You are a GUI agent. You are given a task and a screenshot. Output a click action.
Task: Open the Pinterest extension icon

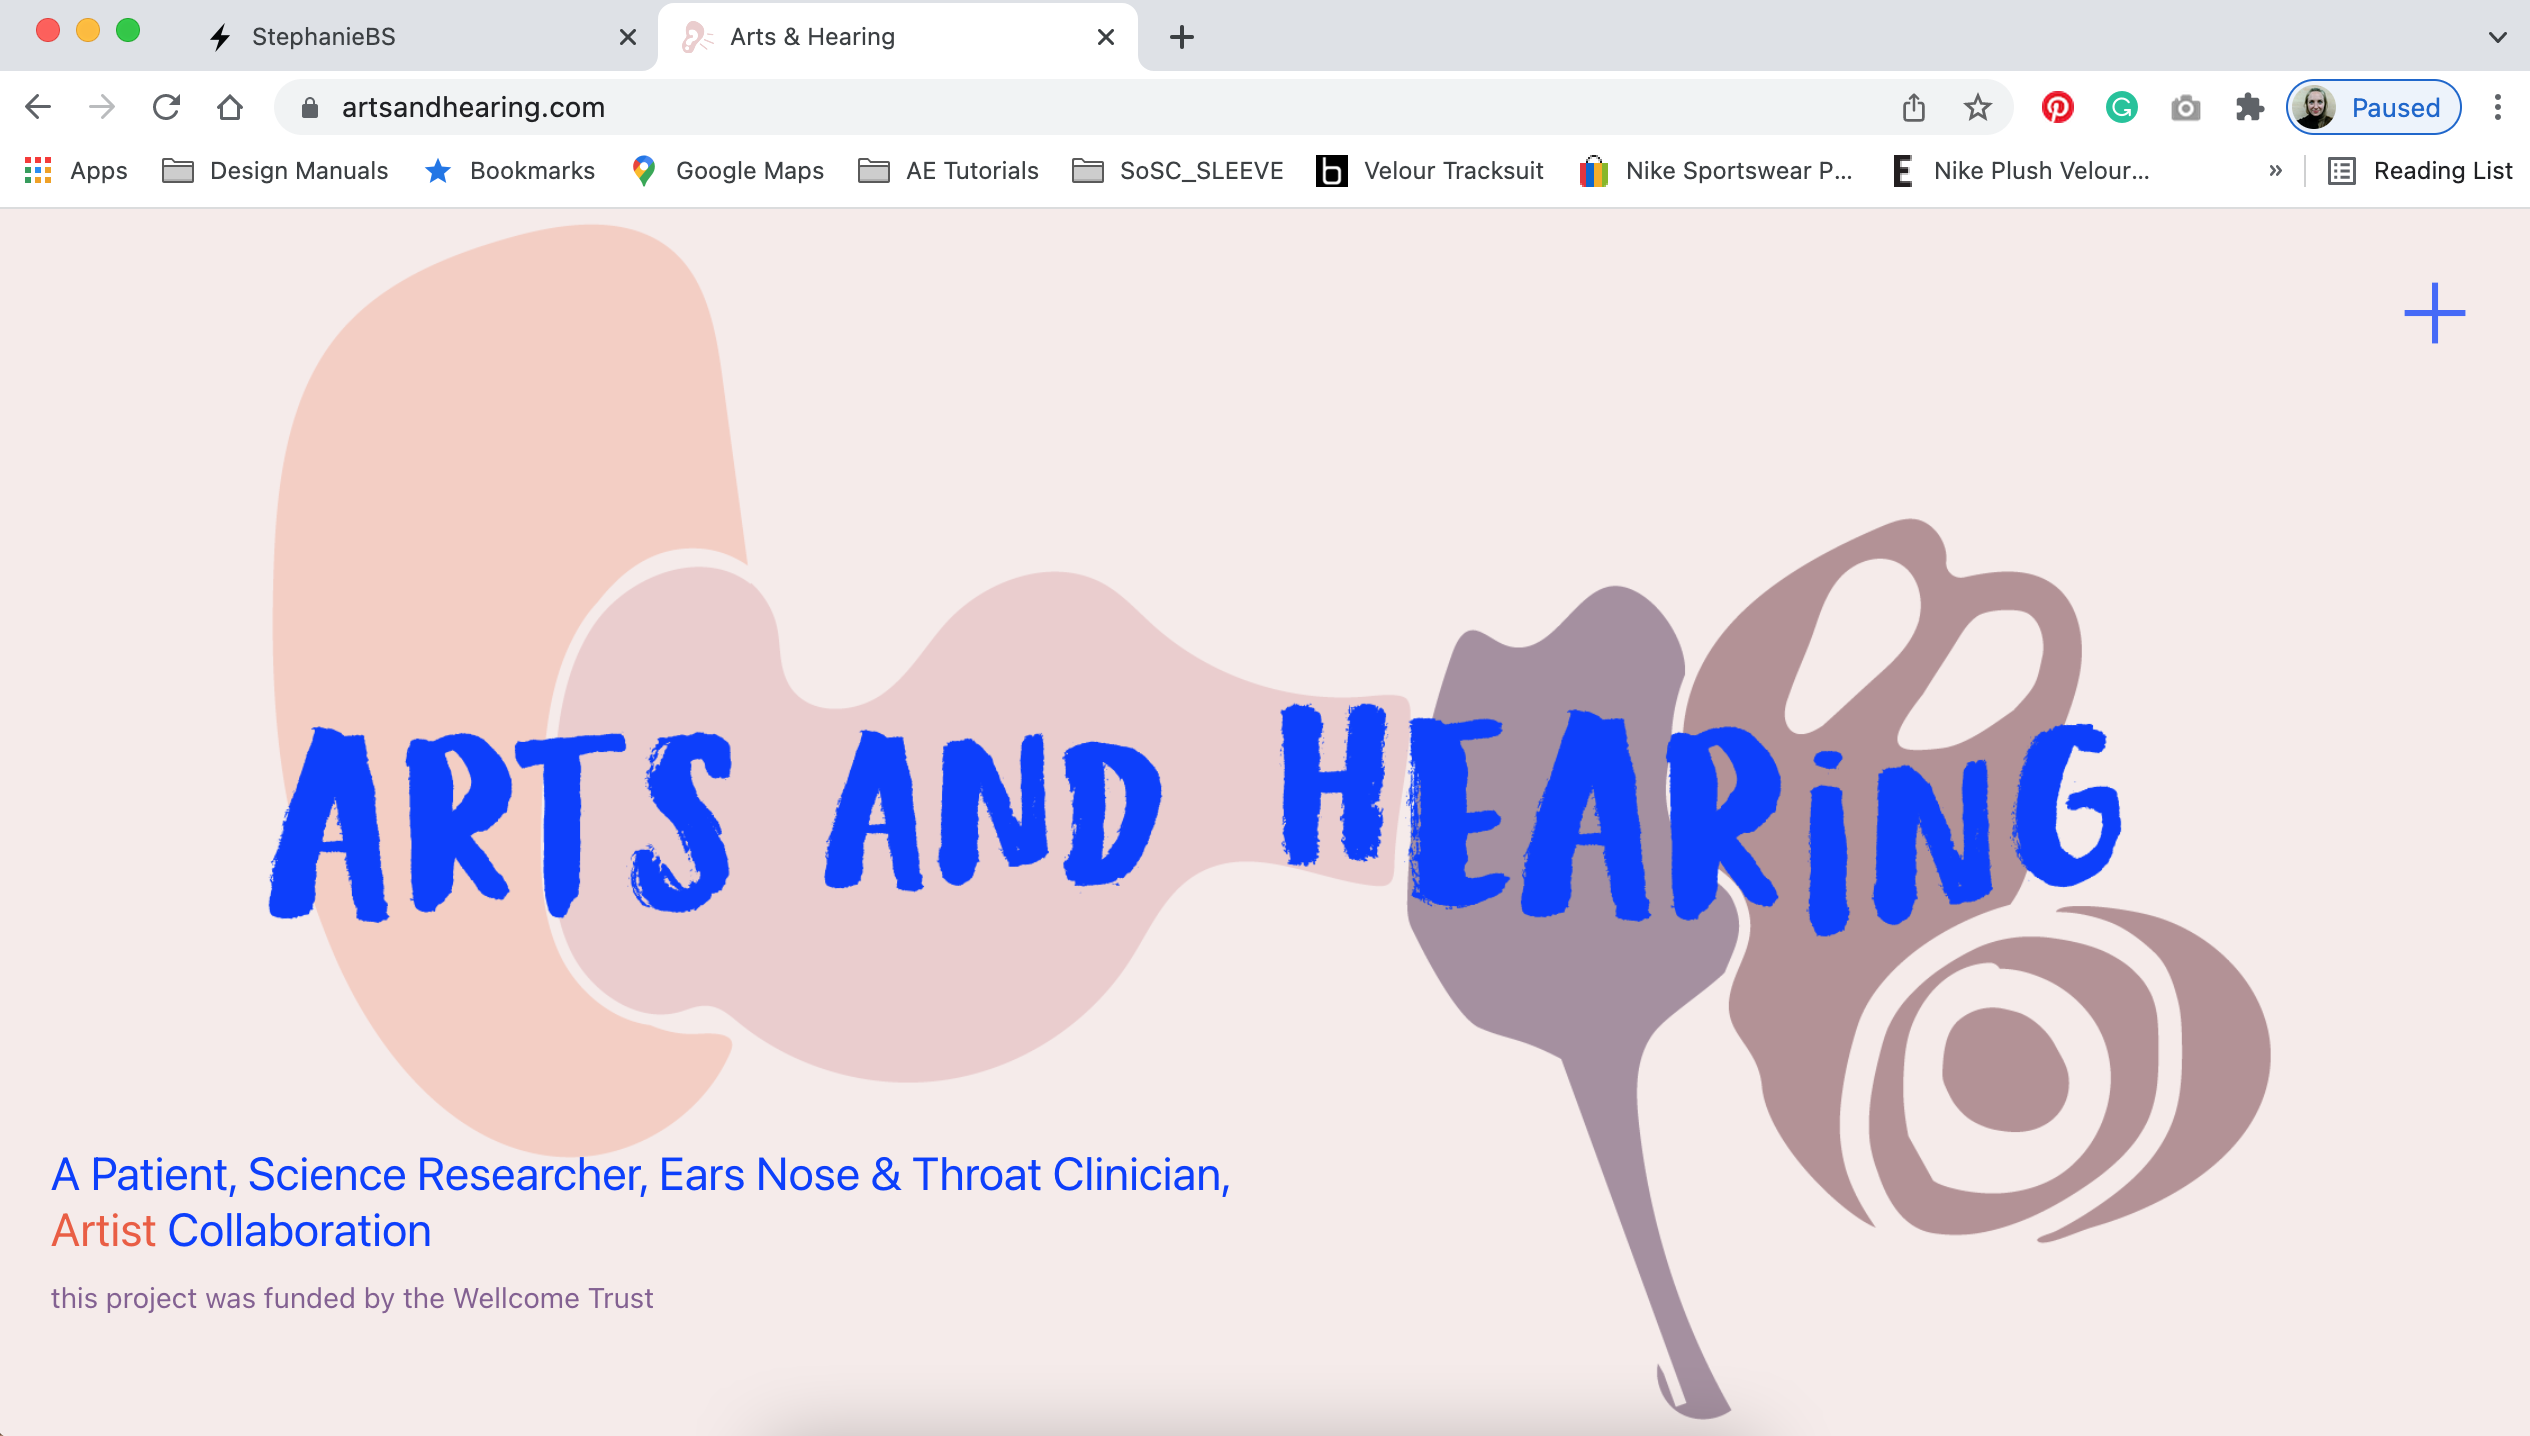point(2057,107)
